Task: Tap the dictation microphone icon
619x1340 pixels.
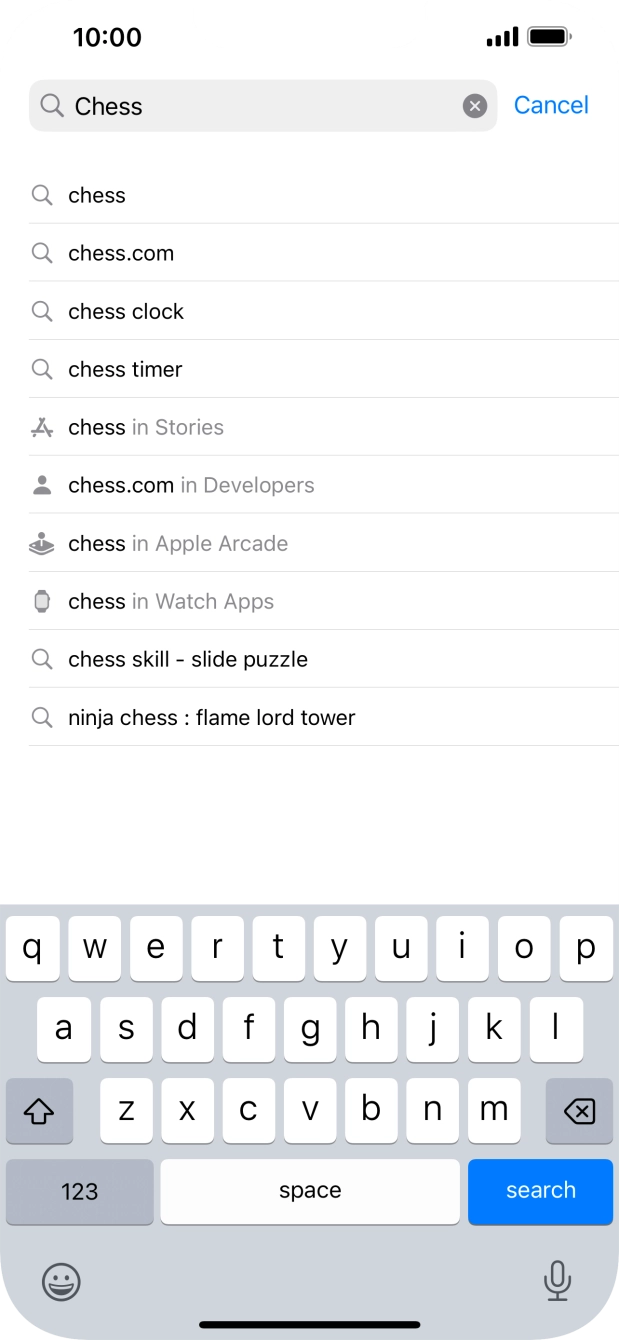Action: coord(557,1281)
